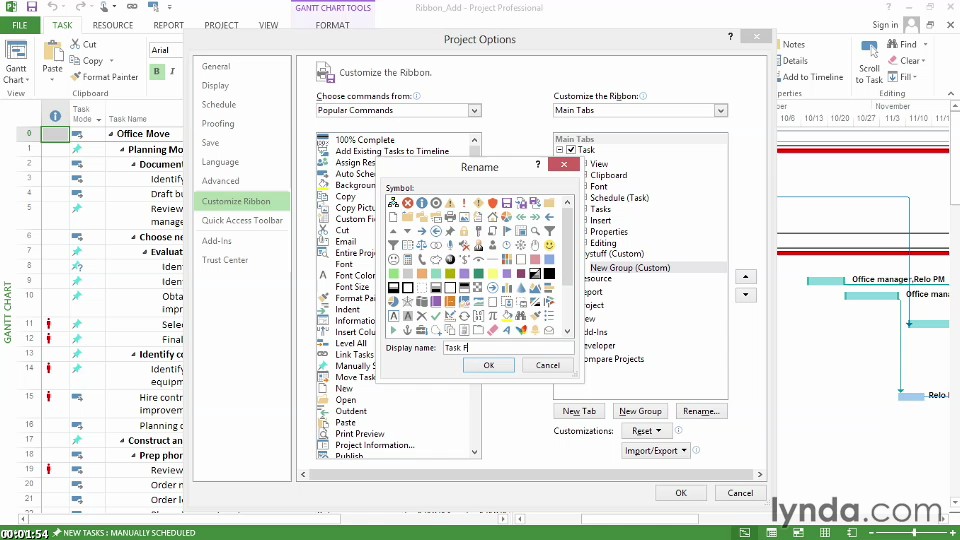
Task: Pick the yellow color square symbol
Action: (492, 274)
